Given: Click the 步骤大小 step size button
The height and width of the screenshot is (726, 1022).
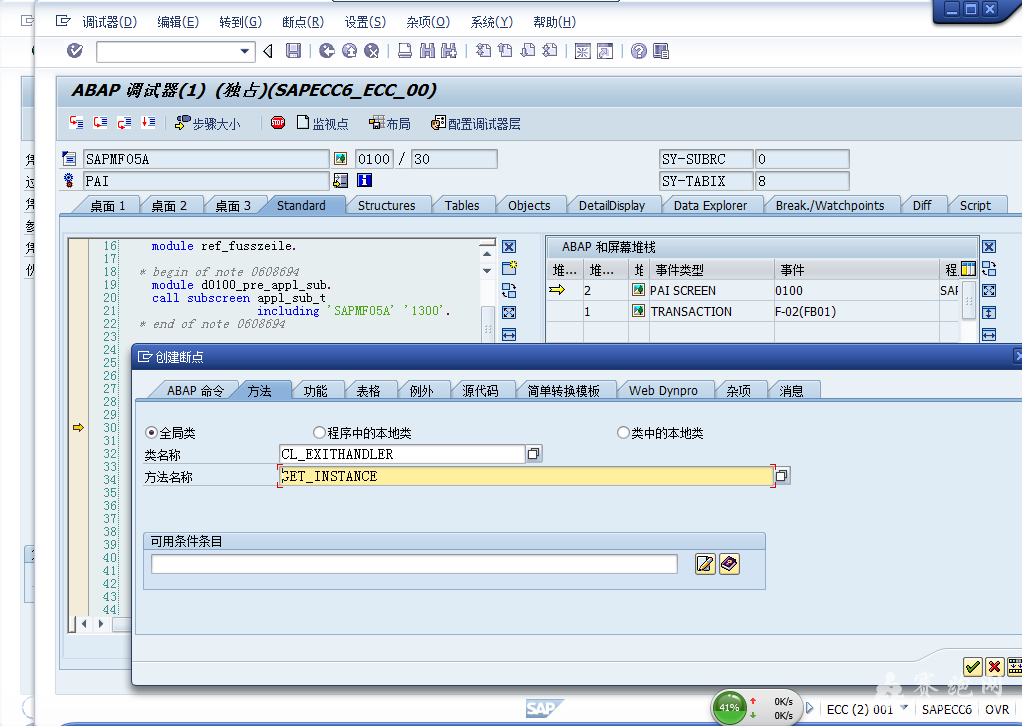Looking at the screenshot, I should click(x=208, y=123).
